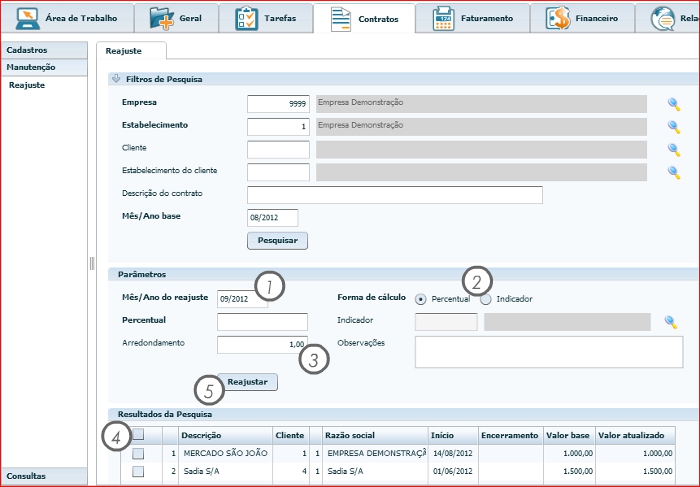Click the Observações text area
The image size is (700, 487).
549,352
